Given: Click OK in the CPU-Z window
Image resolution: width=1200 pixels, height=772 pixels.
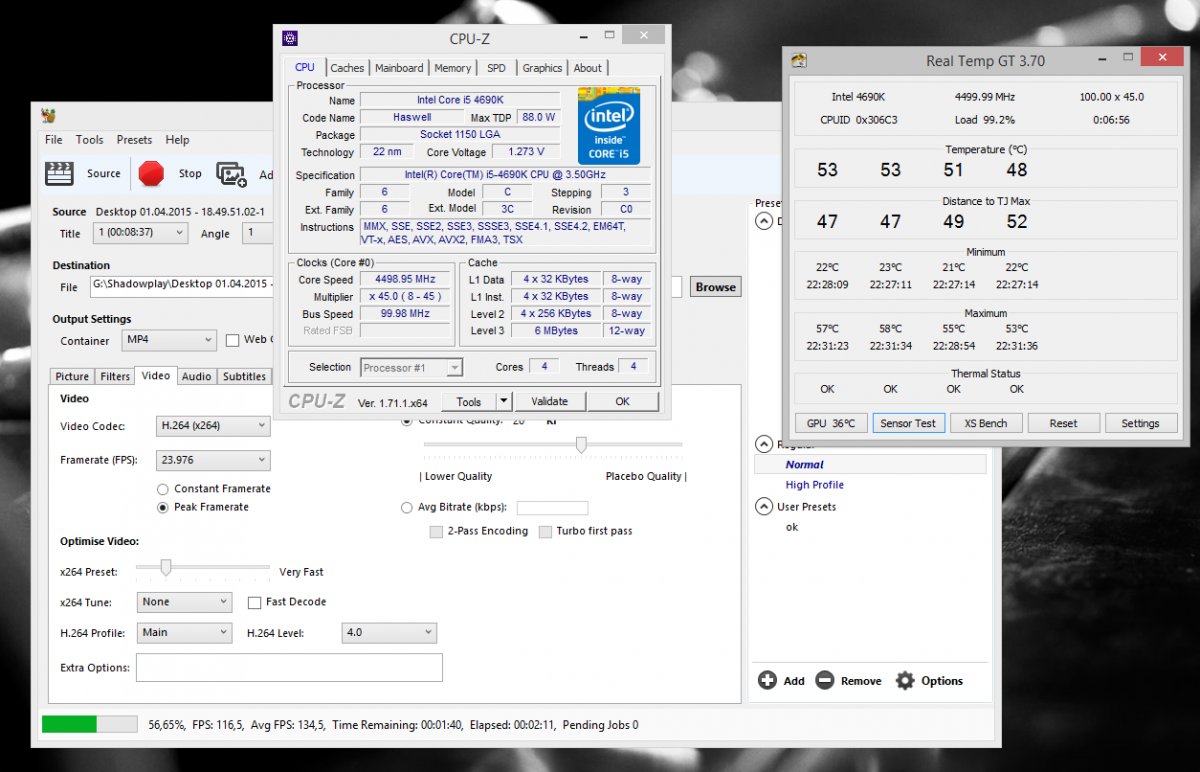Looking at the screenshot, I should 622,402.
